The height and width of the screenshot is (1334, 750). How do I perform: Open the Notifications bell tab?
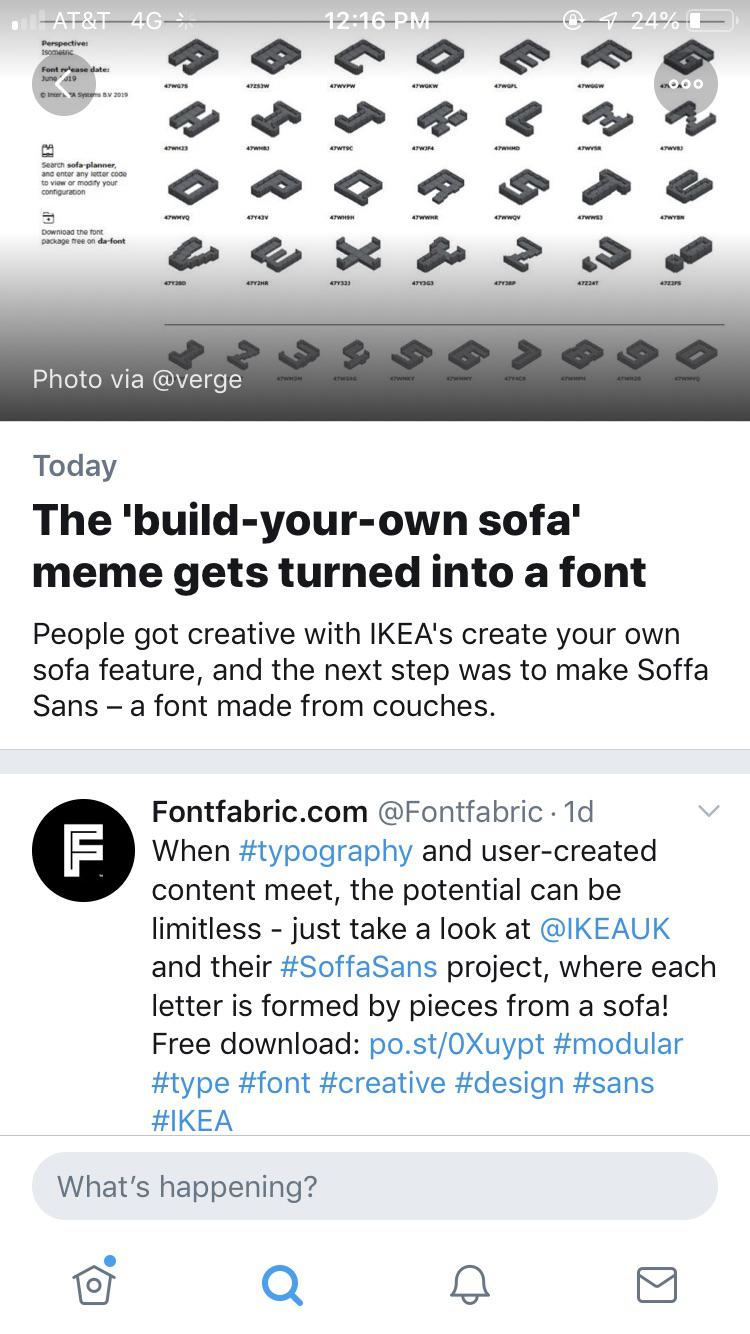point(469,1284)
